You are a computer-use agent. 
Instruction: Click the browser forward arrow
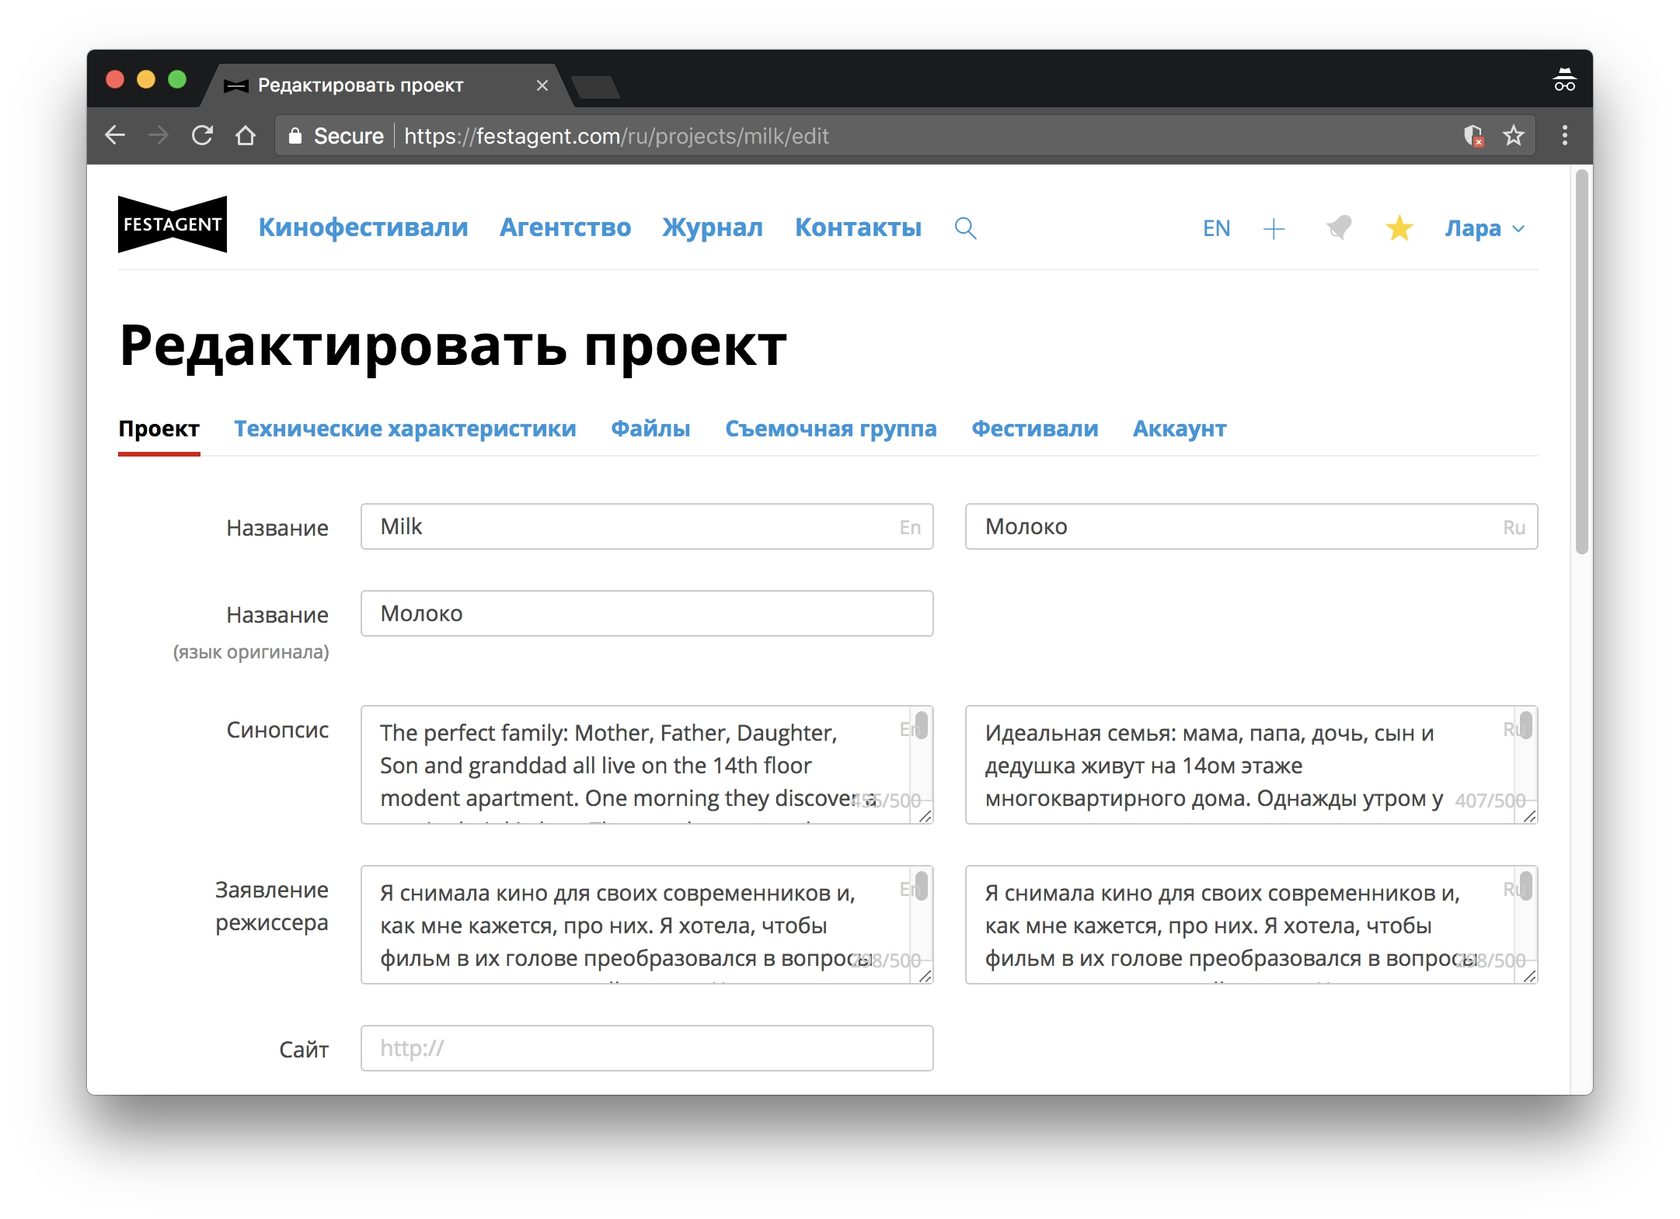[158, 135]
